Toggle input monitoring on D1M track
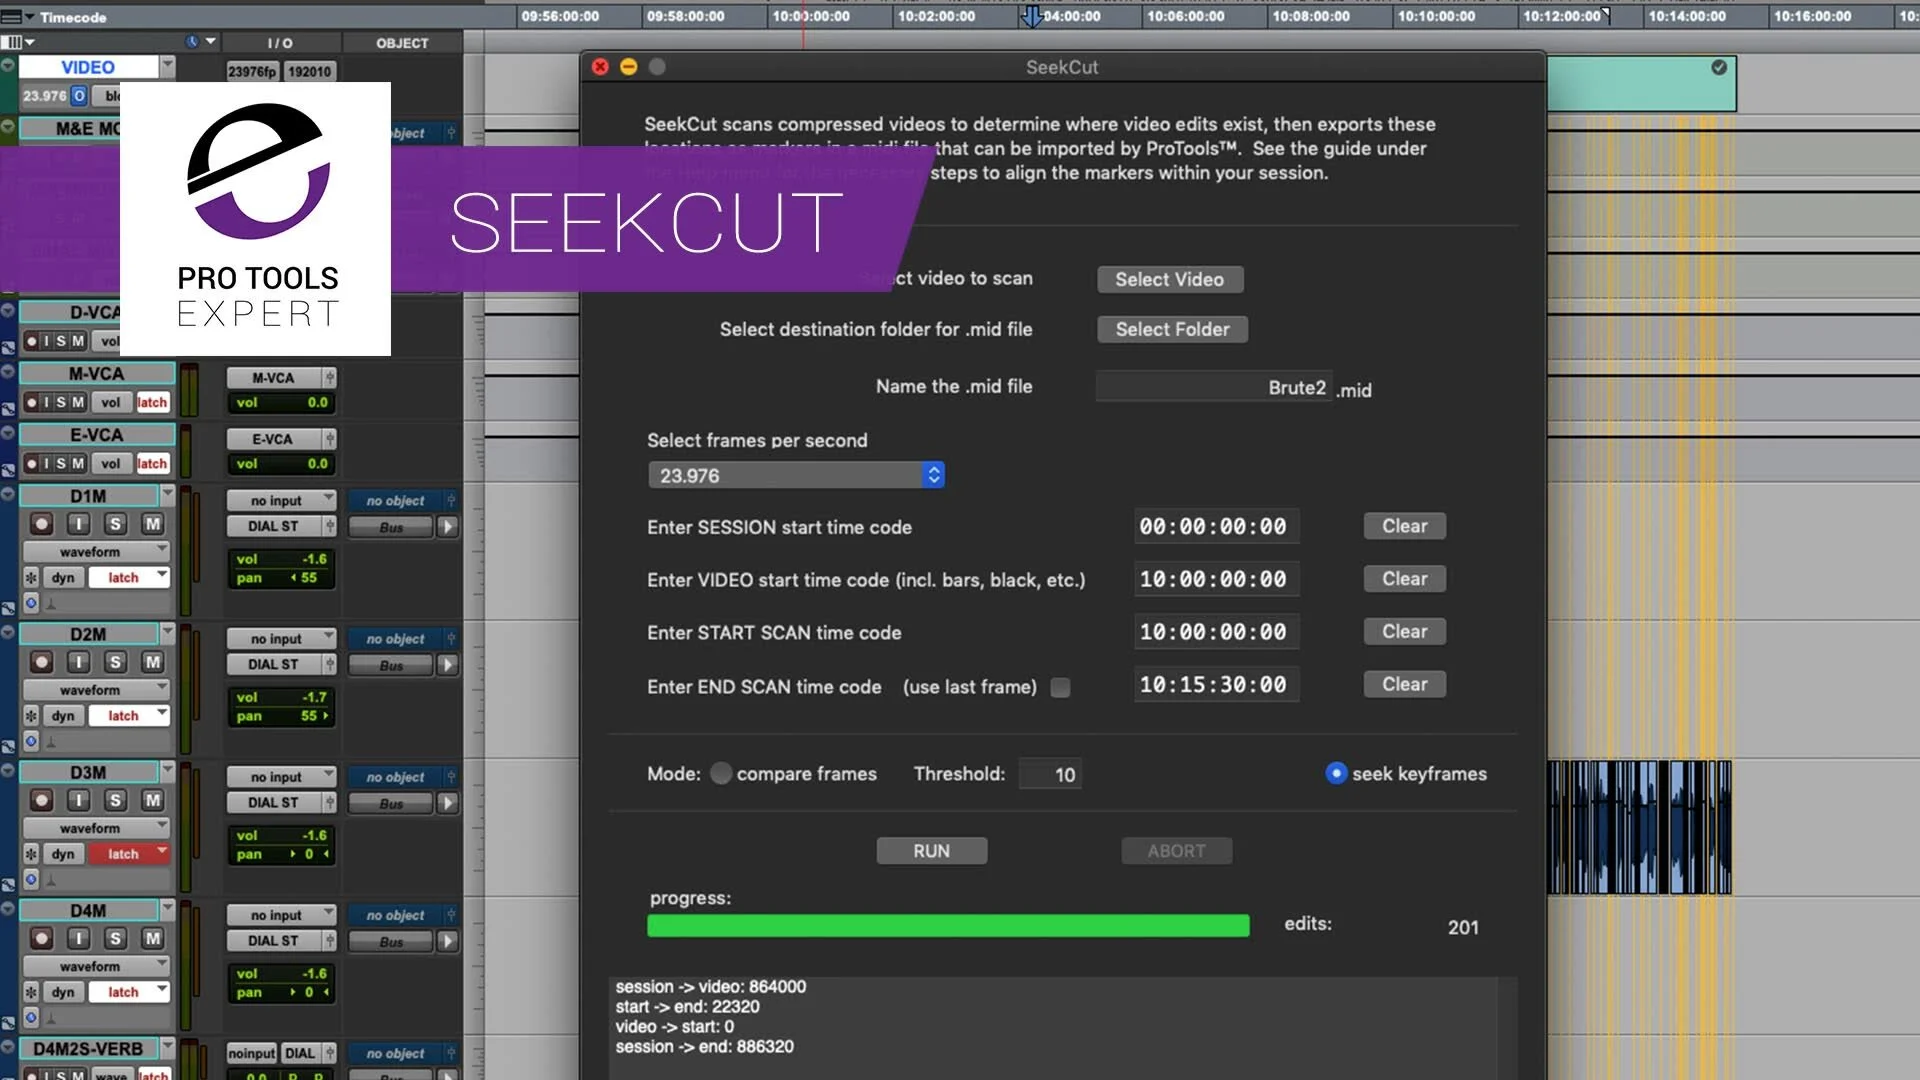 pyautogui.click(x=79, y=524)
